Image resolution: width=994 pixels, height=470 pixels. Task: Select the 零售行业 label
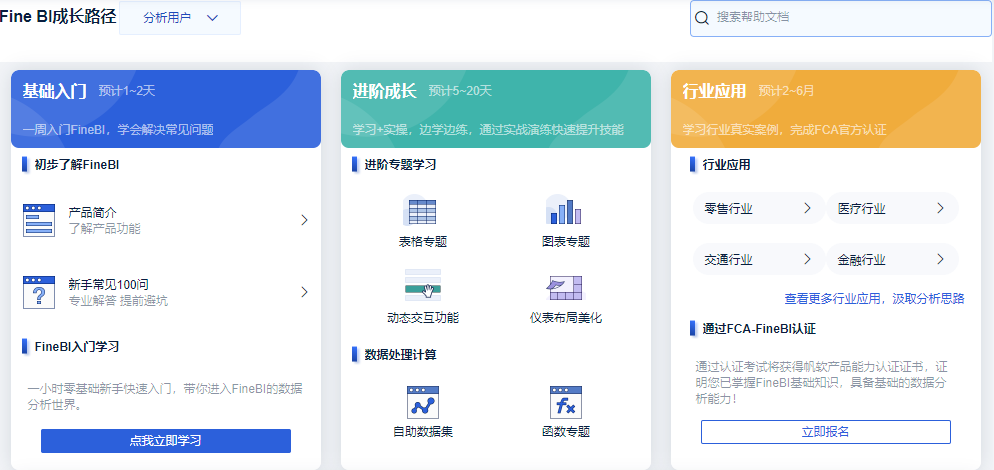728,209
